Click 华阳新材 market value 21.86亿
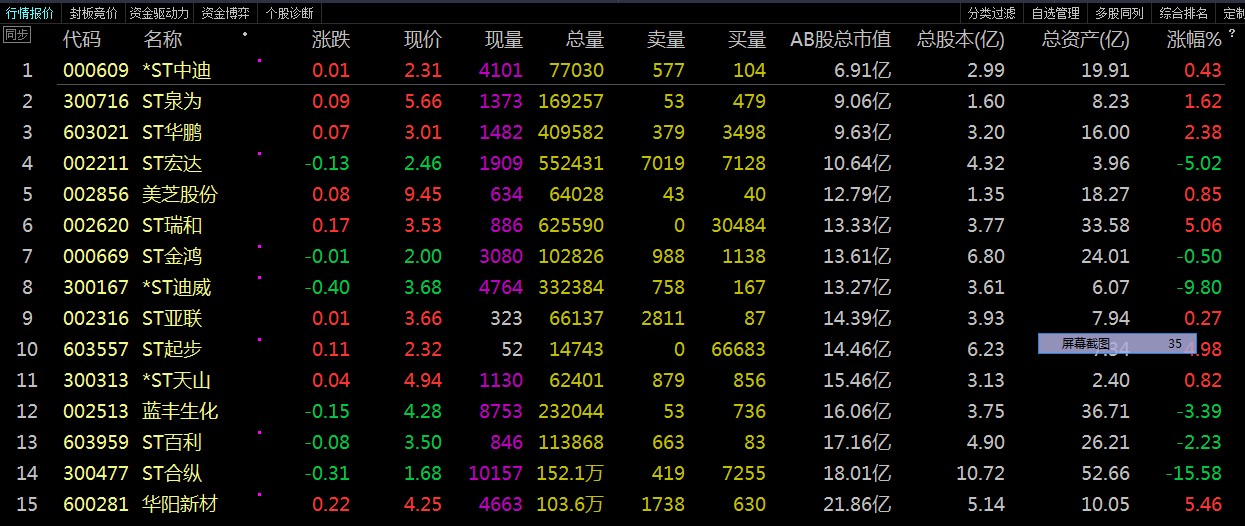 point(857,505)
